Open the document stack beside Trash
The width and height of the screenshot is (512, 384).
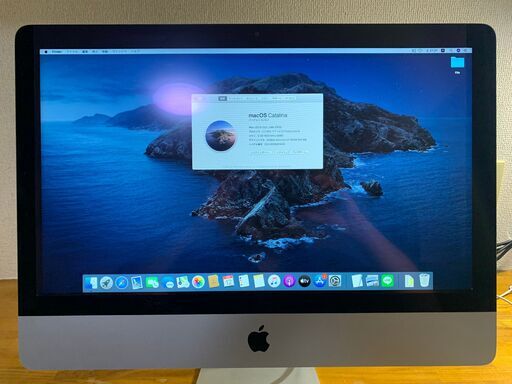click(409, 281)
